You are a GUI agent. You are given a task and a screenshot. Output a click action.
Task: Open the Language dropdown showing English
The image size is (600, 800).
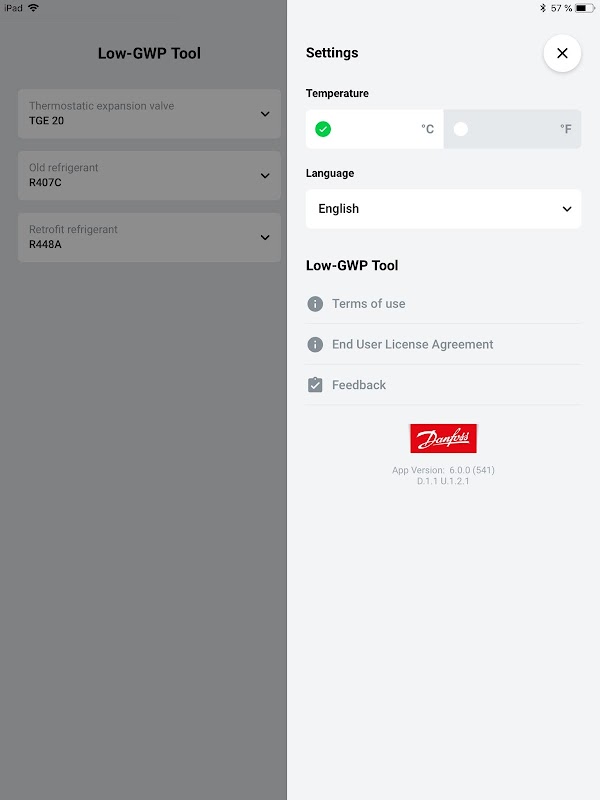[x=443, y=209]
